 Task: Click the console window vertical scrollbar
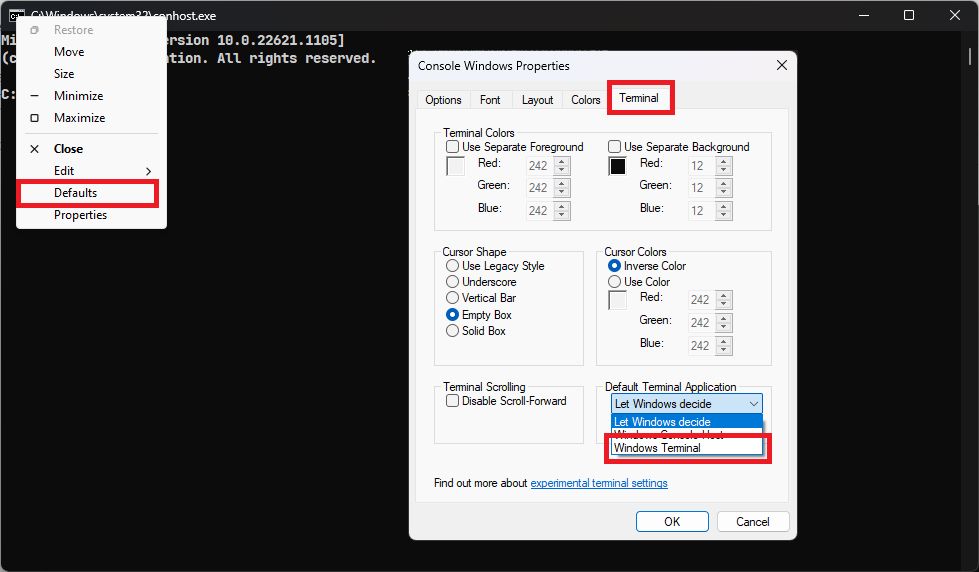coord(970,56)
